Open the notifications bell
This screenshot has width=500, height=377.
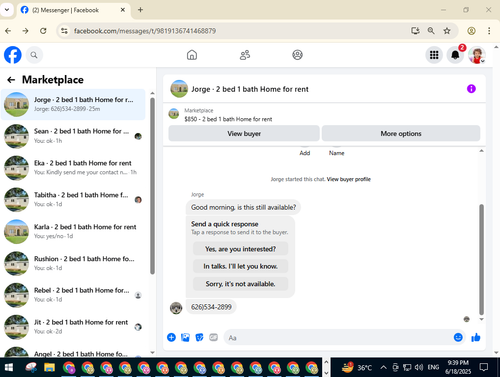pos(455,55)
